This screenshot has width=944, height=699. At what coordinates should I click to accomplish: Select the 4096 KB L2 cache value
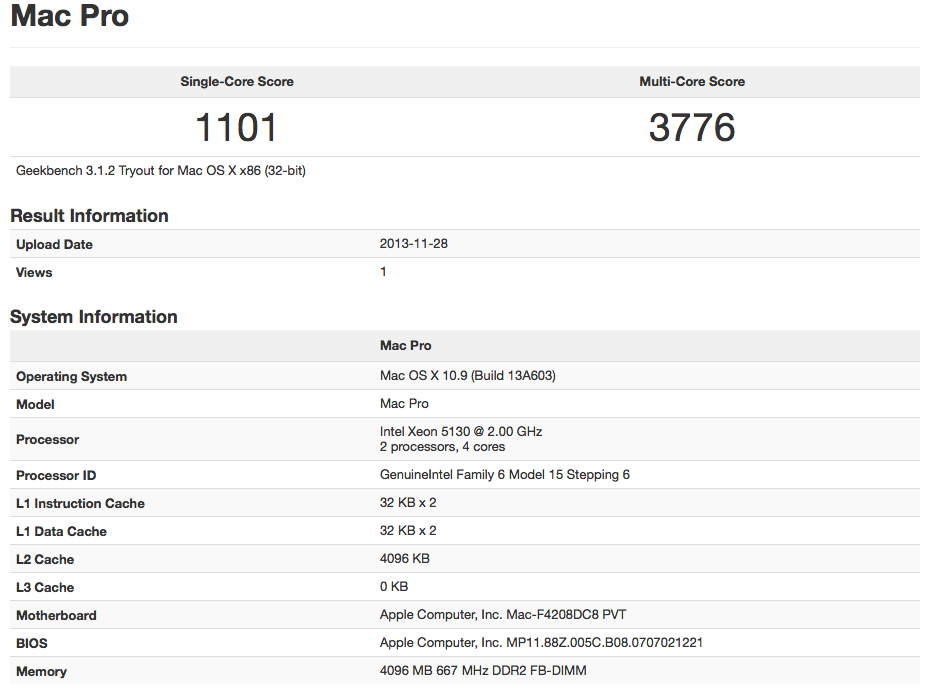pos(405,559)
